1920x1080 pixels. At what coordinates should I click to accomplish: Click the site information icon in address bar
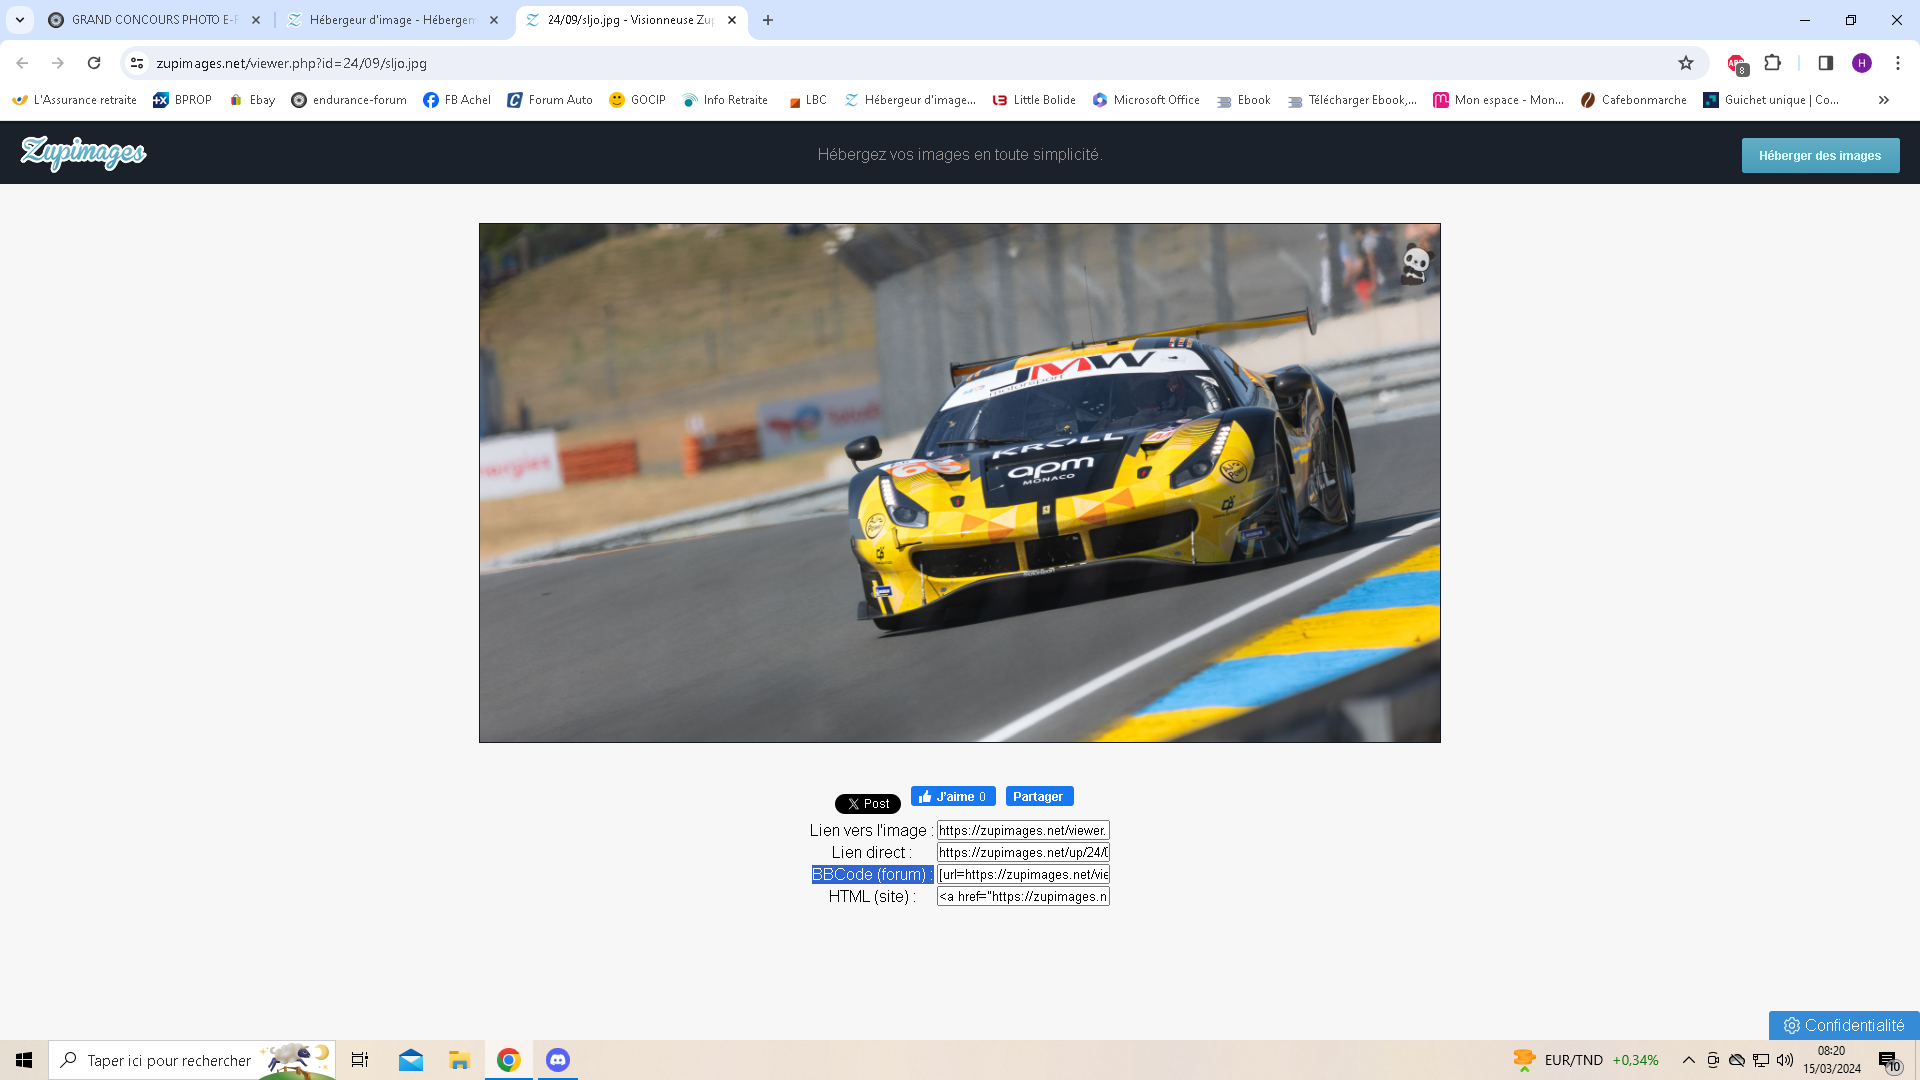tap(137, 63)
